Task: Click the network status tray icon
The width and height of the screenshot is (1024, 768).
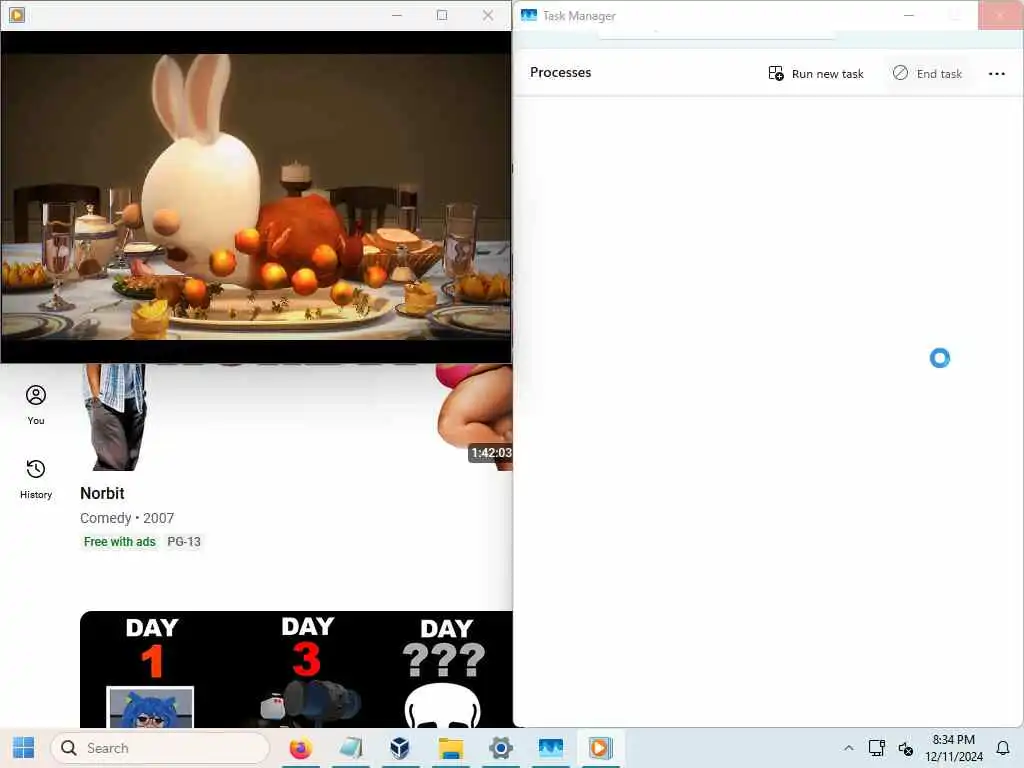Action: [876, 748]
